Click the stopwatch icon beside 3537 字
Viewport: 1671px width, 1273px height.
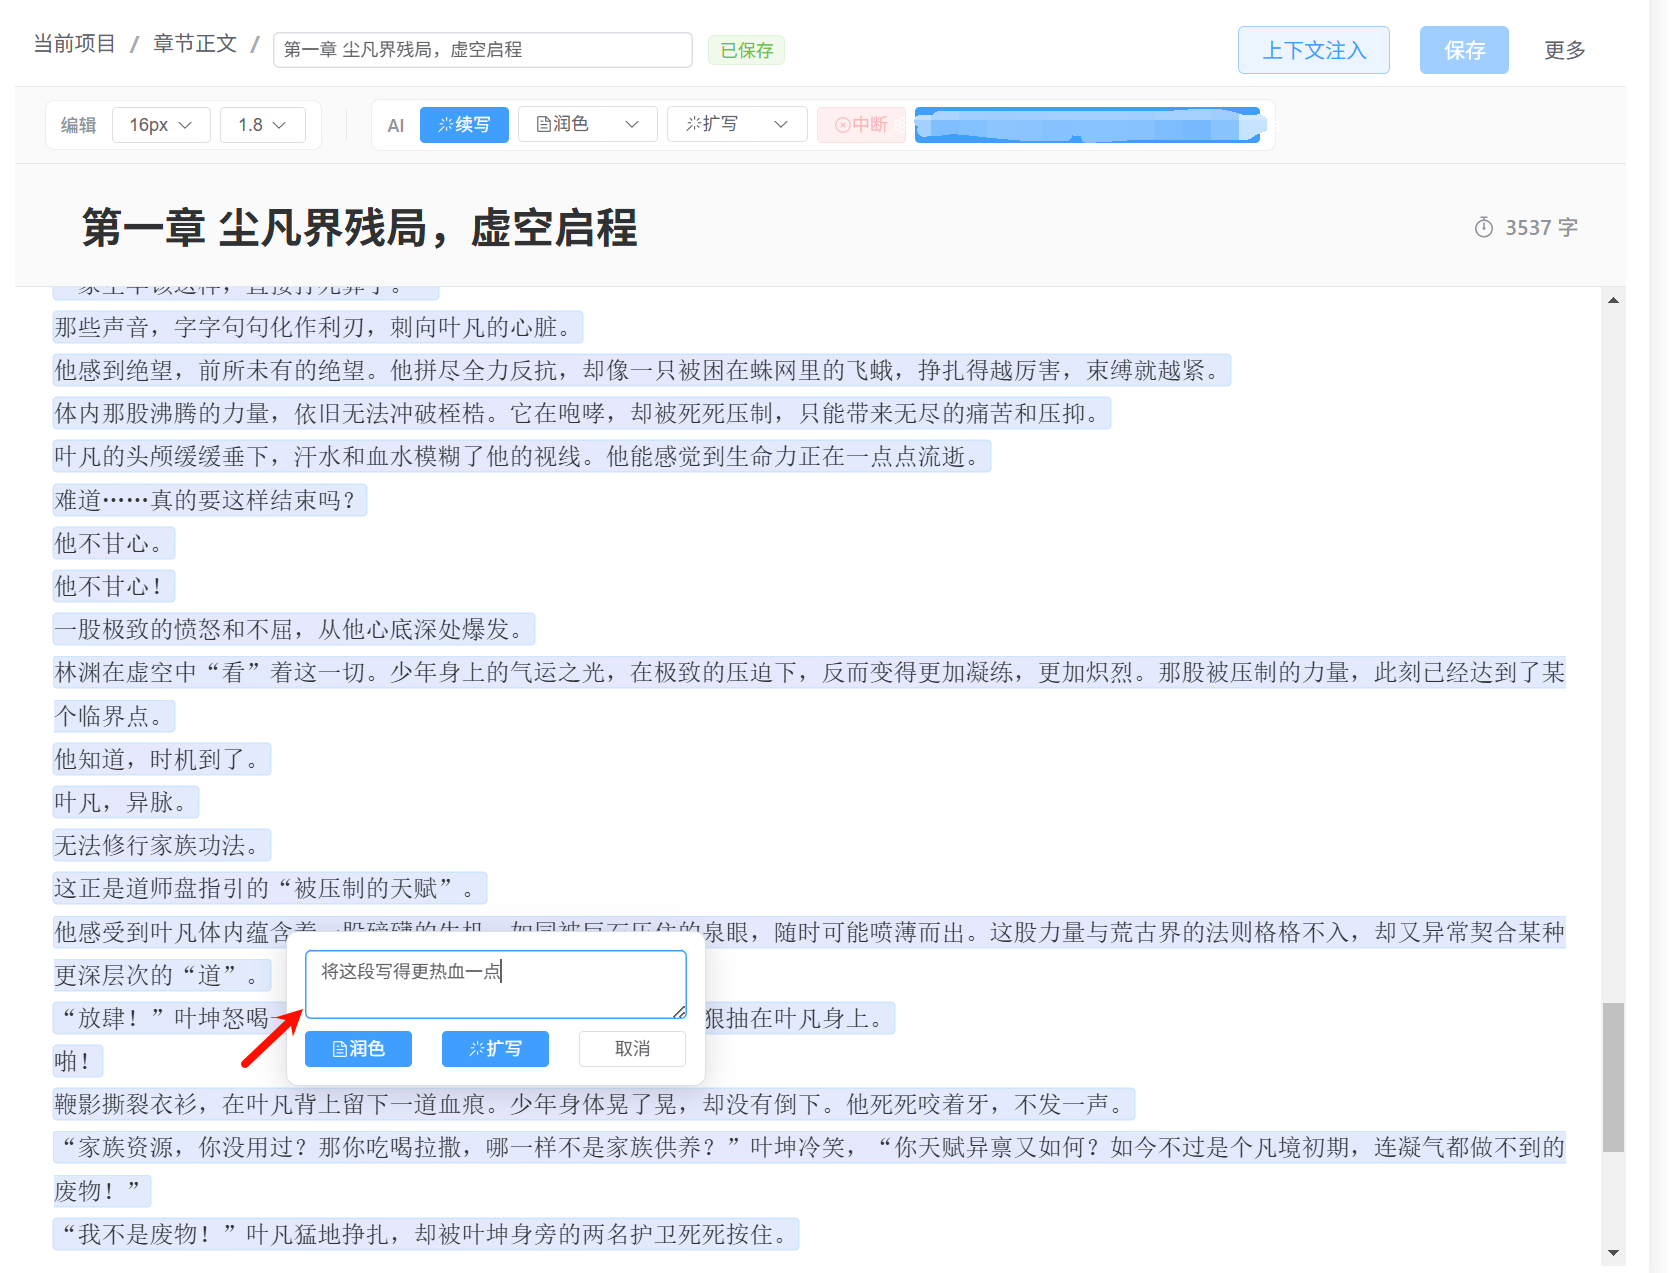(1484, 228)
